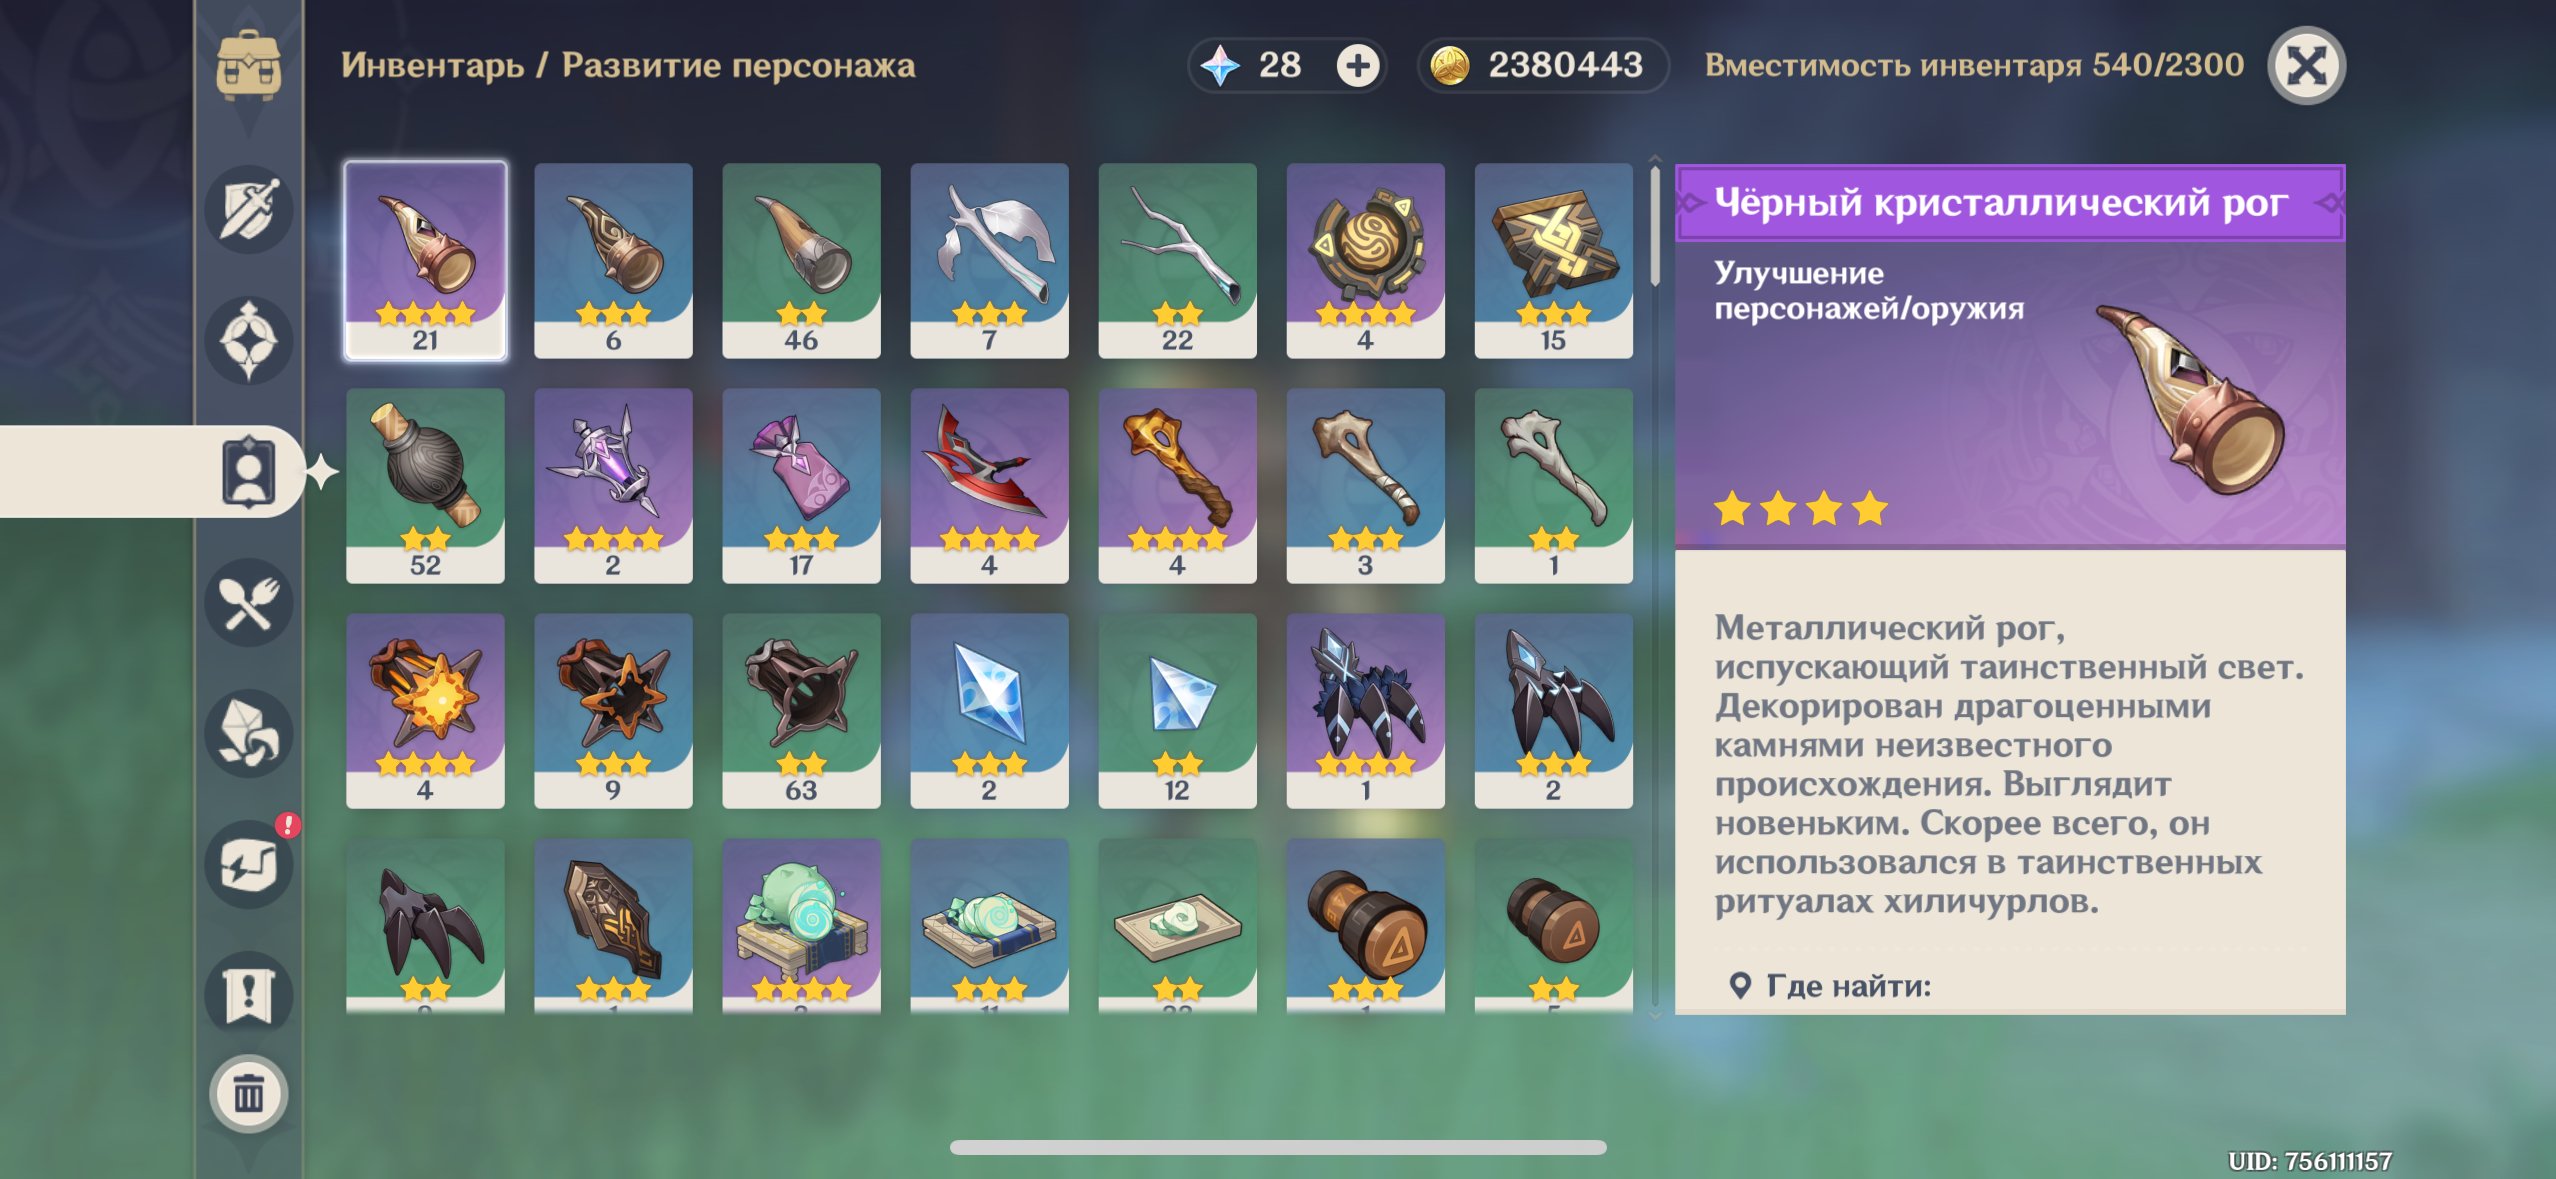The height and width of the screenshot is (1179, 2556).
Task: Select the currently active Character Development tab
Action: 248,472
